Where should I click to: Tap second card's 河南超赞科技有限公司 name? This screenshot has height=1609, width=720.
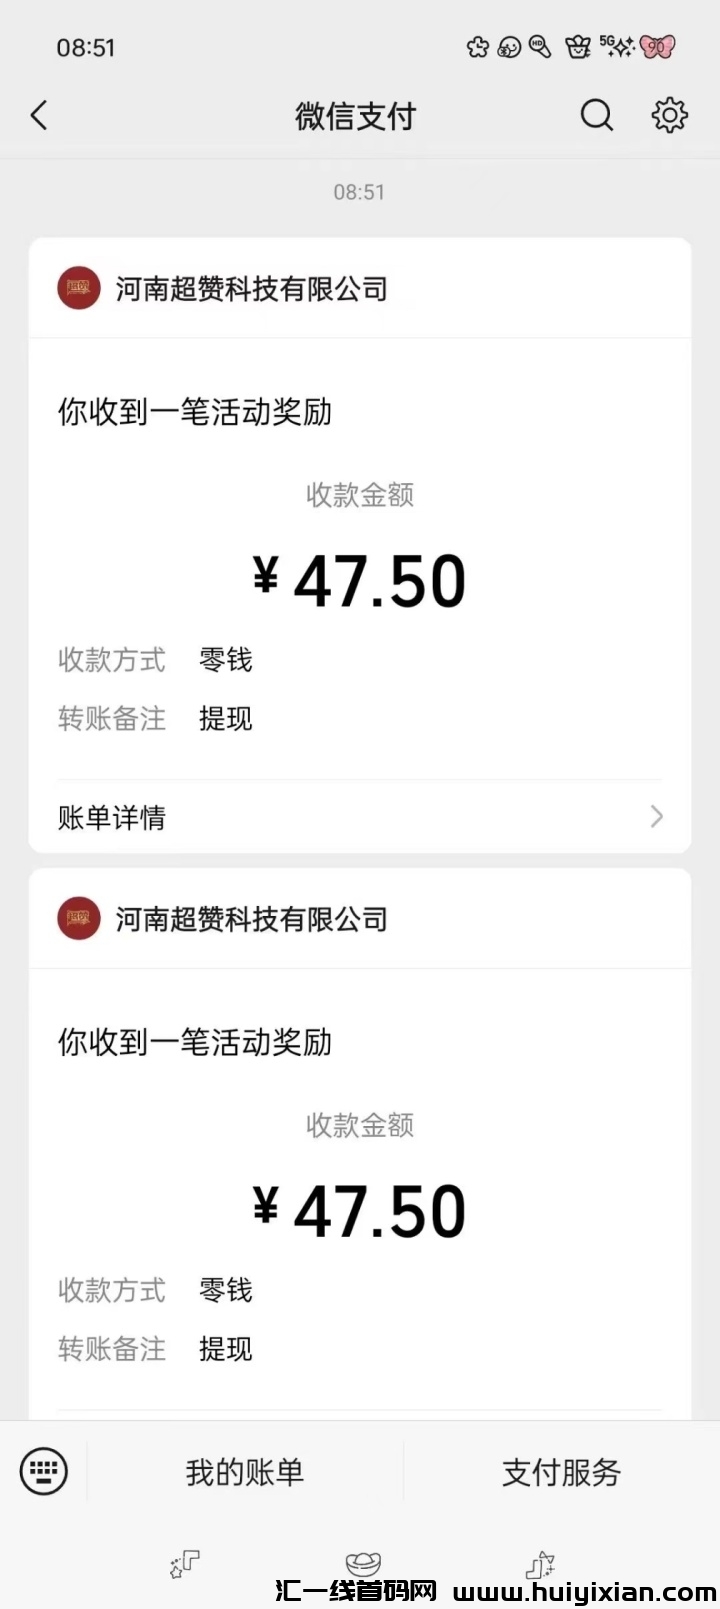pyautogui.click(x=251, y=919)
